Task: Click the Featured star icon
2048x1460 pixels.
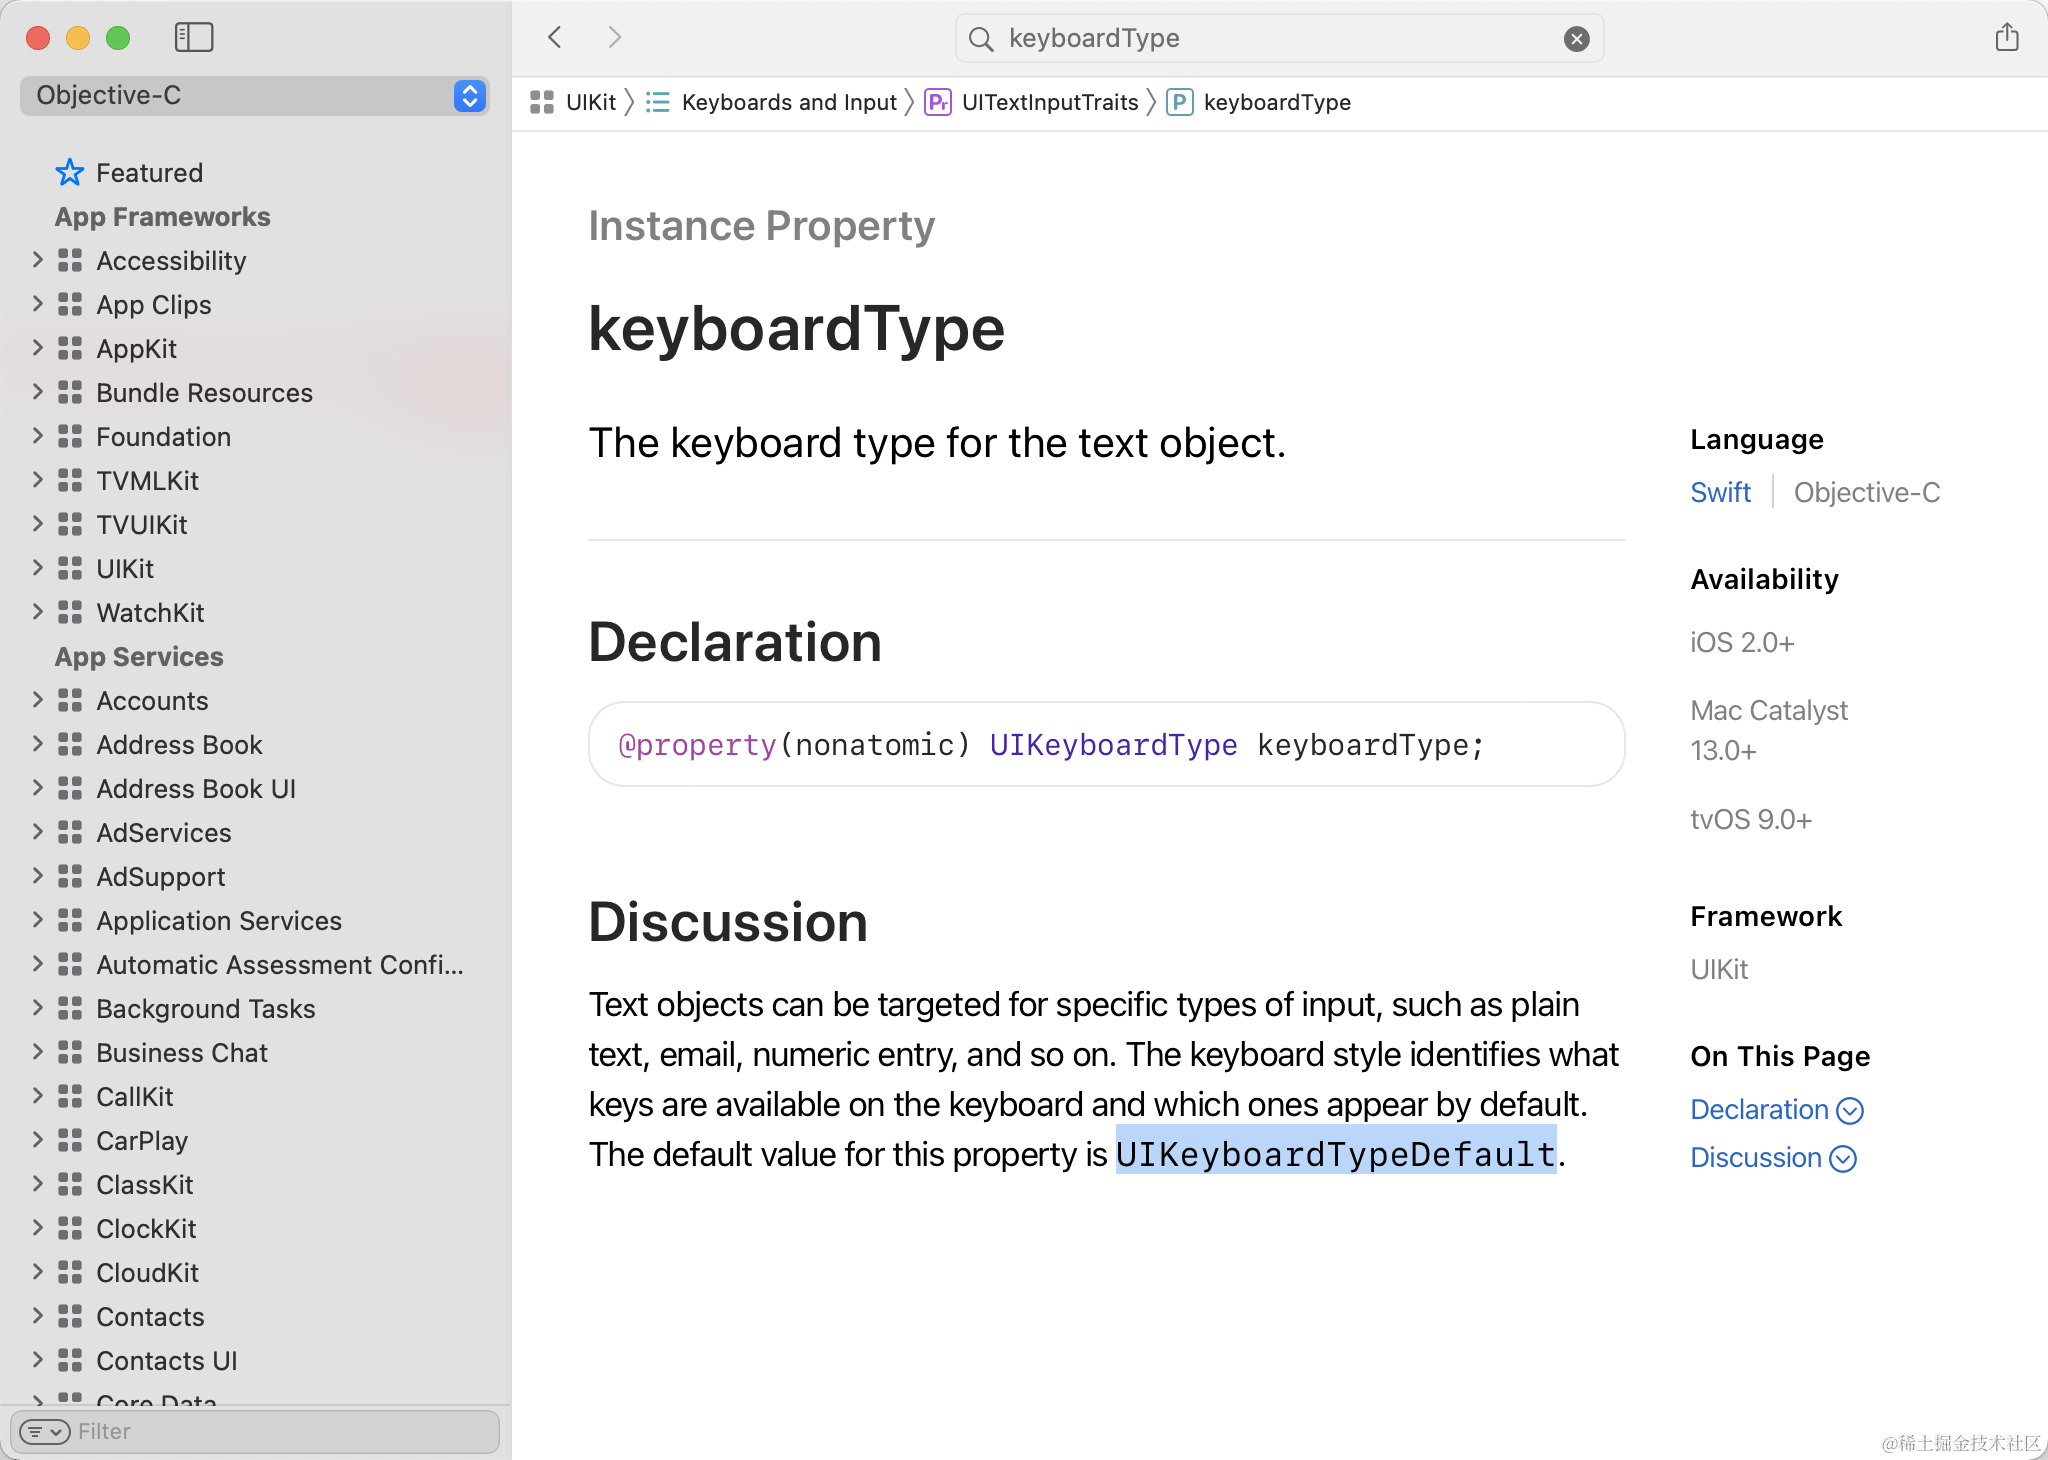Action: [x=69, y=173]
